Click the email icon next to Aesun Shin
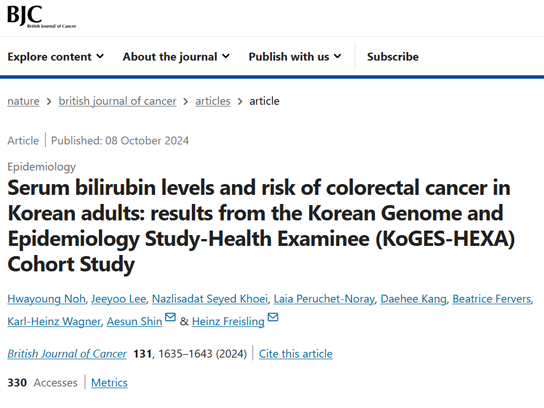 [170, 317]
